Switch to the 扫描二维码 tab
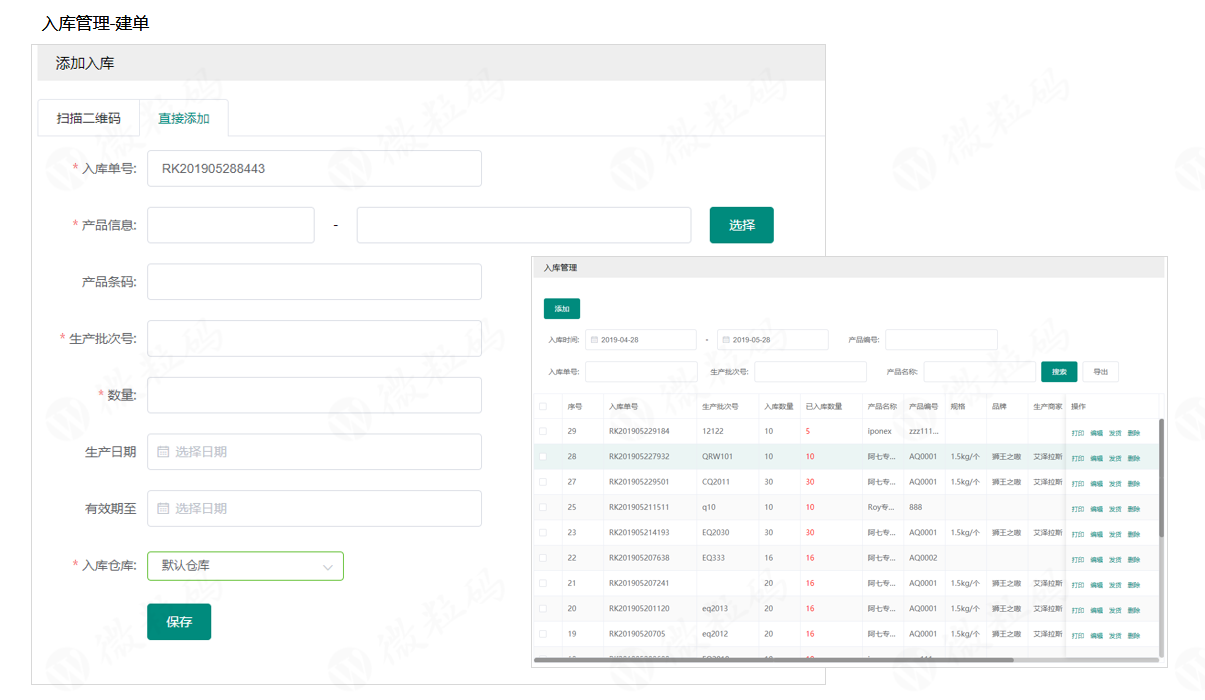1205x700 pixels. tap(88, 118)
